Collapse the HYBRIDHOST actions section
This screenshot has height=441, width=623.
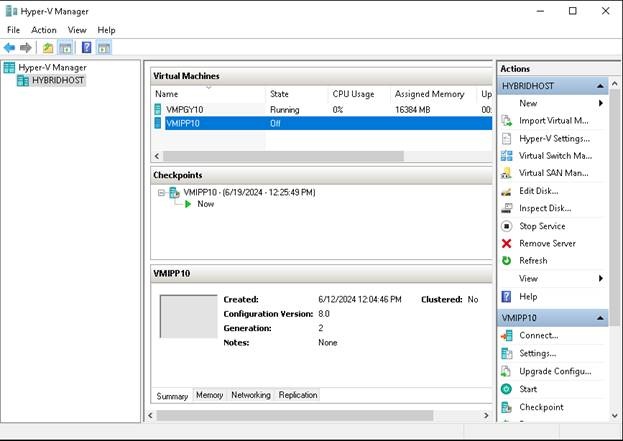click(600, 86)
